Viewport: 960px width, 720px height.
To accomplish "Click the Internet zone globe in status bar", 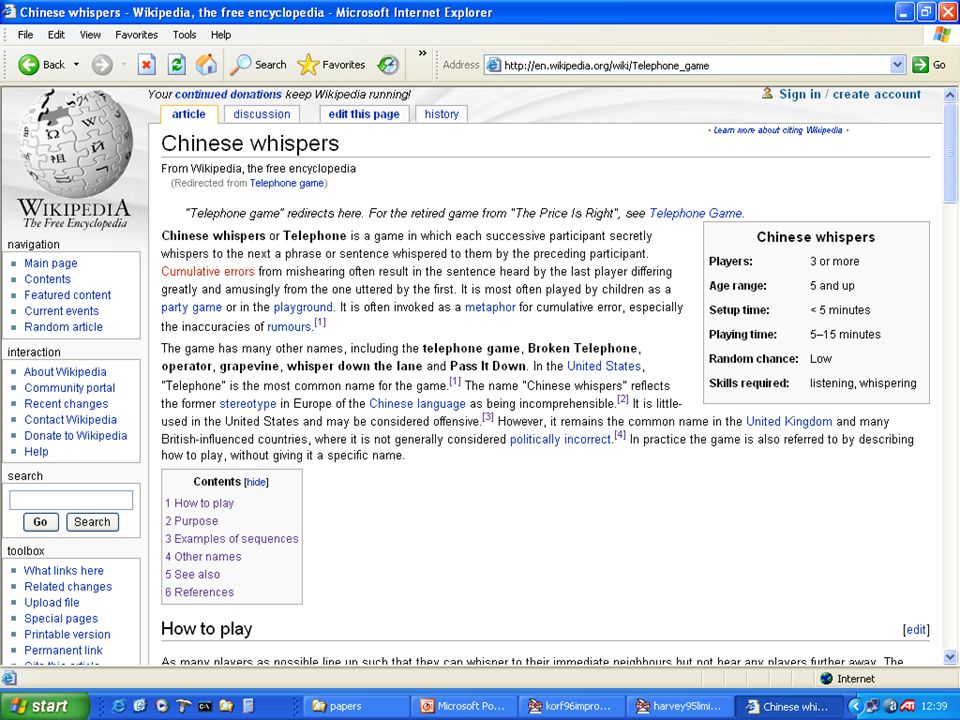I will click(x=827, y=678).
